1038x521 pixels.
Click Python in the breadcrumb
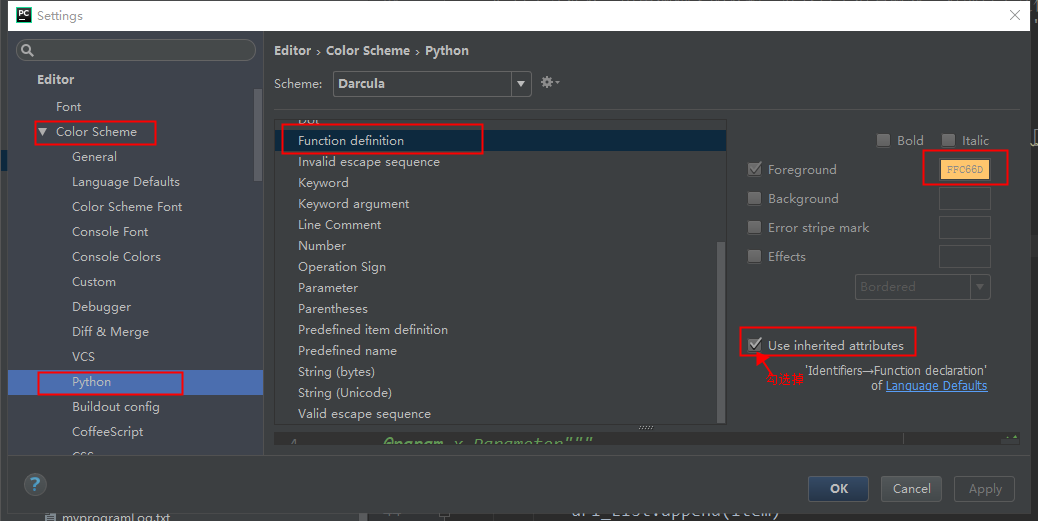447,50
